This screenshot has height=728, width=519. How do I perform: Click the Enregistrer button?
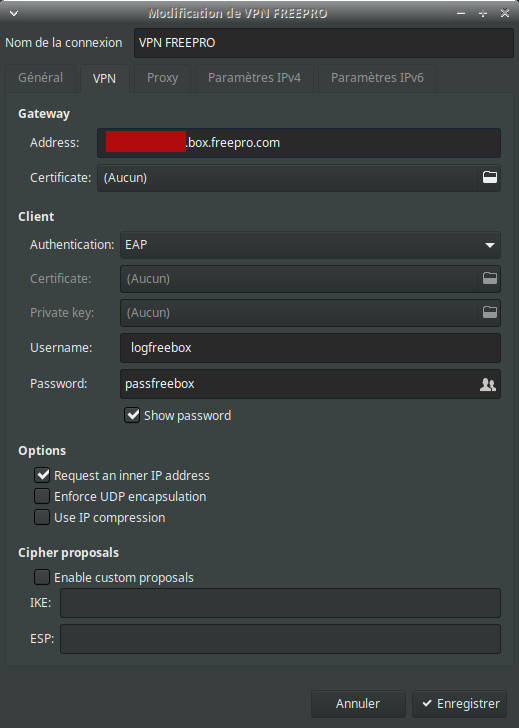[460, 704]
